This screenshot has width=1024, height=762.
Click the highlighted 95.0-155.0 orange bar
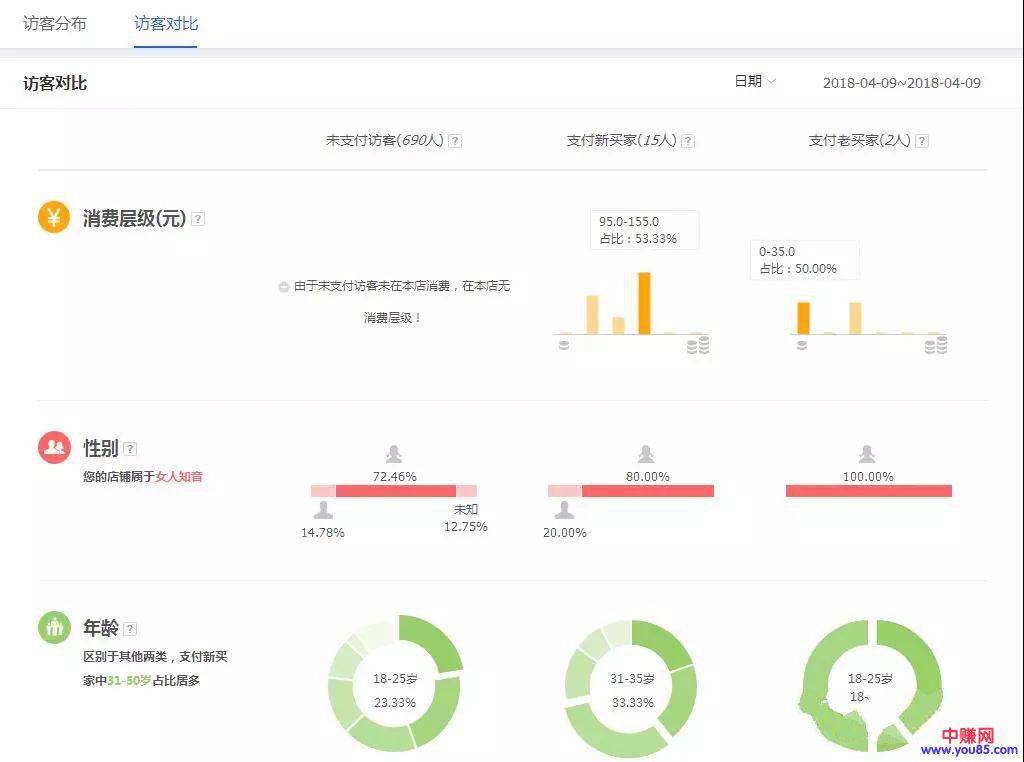coord(644,302)
